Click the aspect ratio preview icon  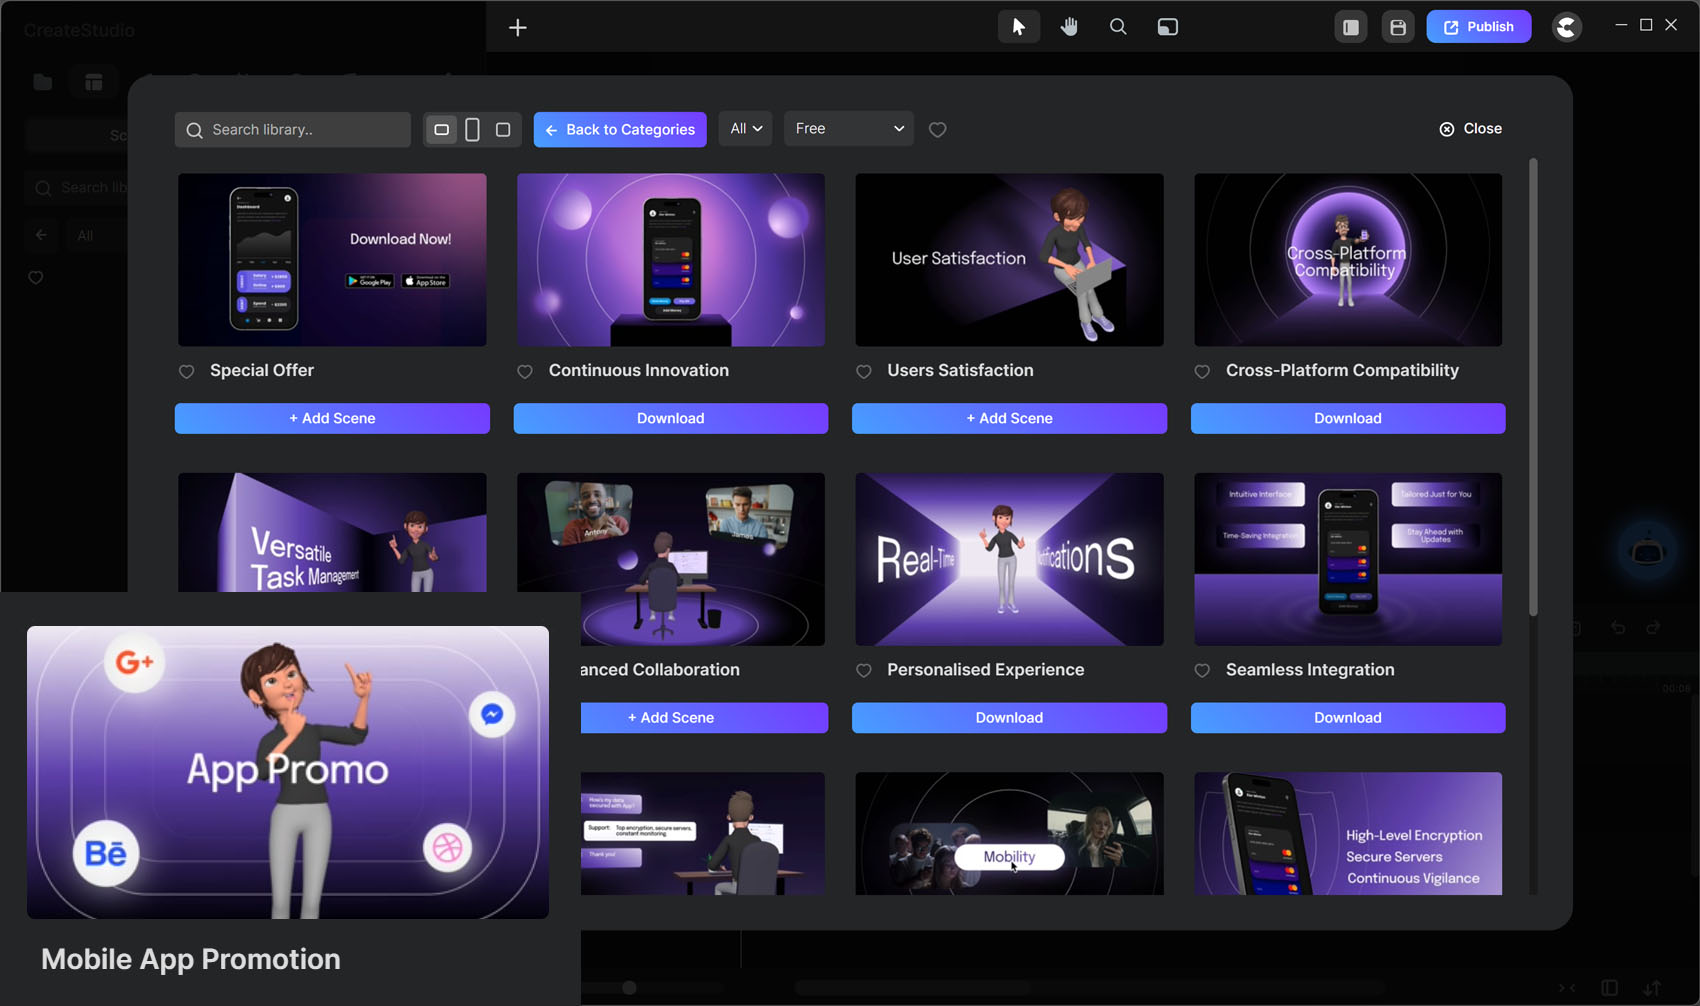point(1167,27)
